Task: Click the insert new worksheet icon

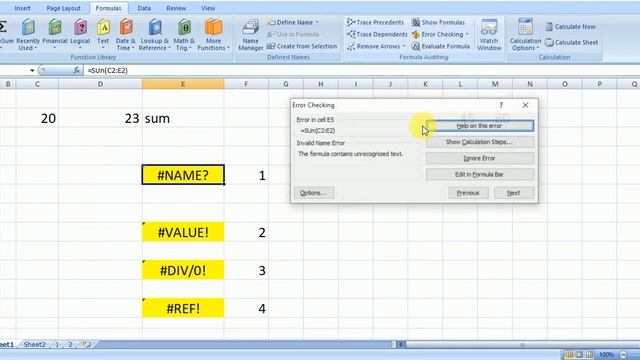Action: (87, 344)
